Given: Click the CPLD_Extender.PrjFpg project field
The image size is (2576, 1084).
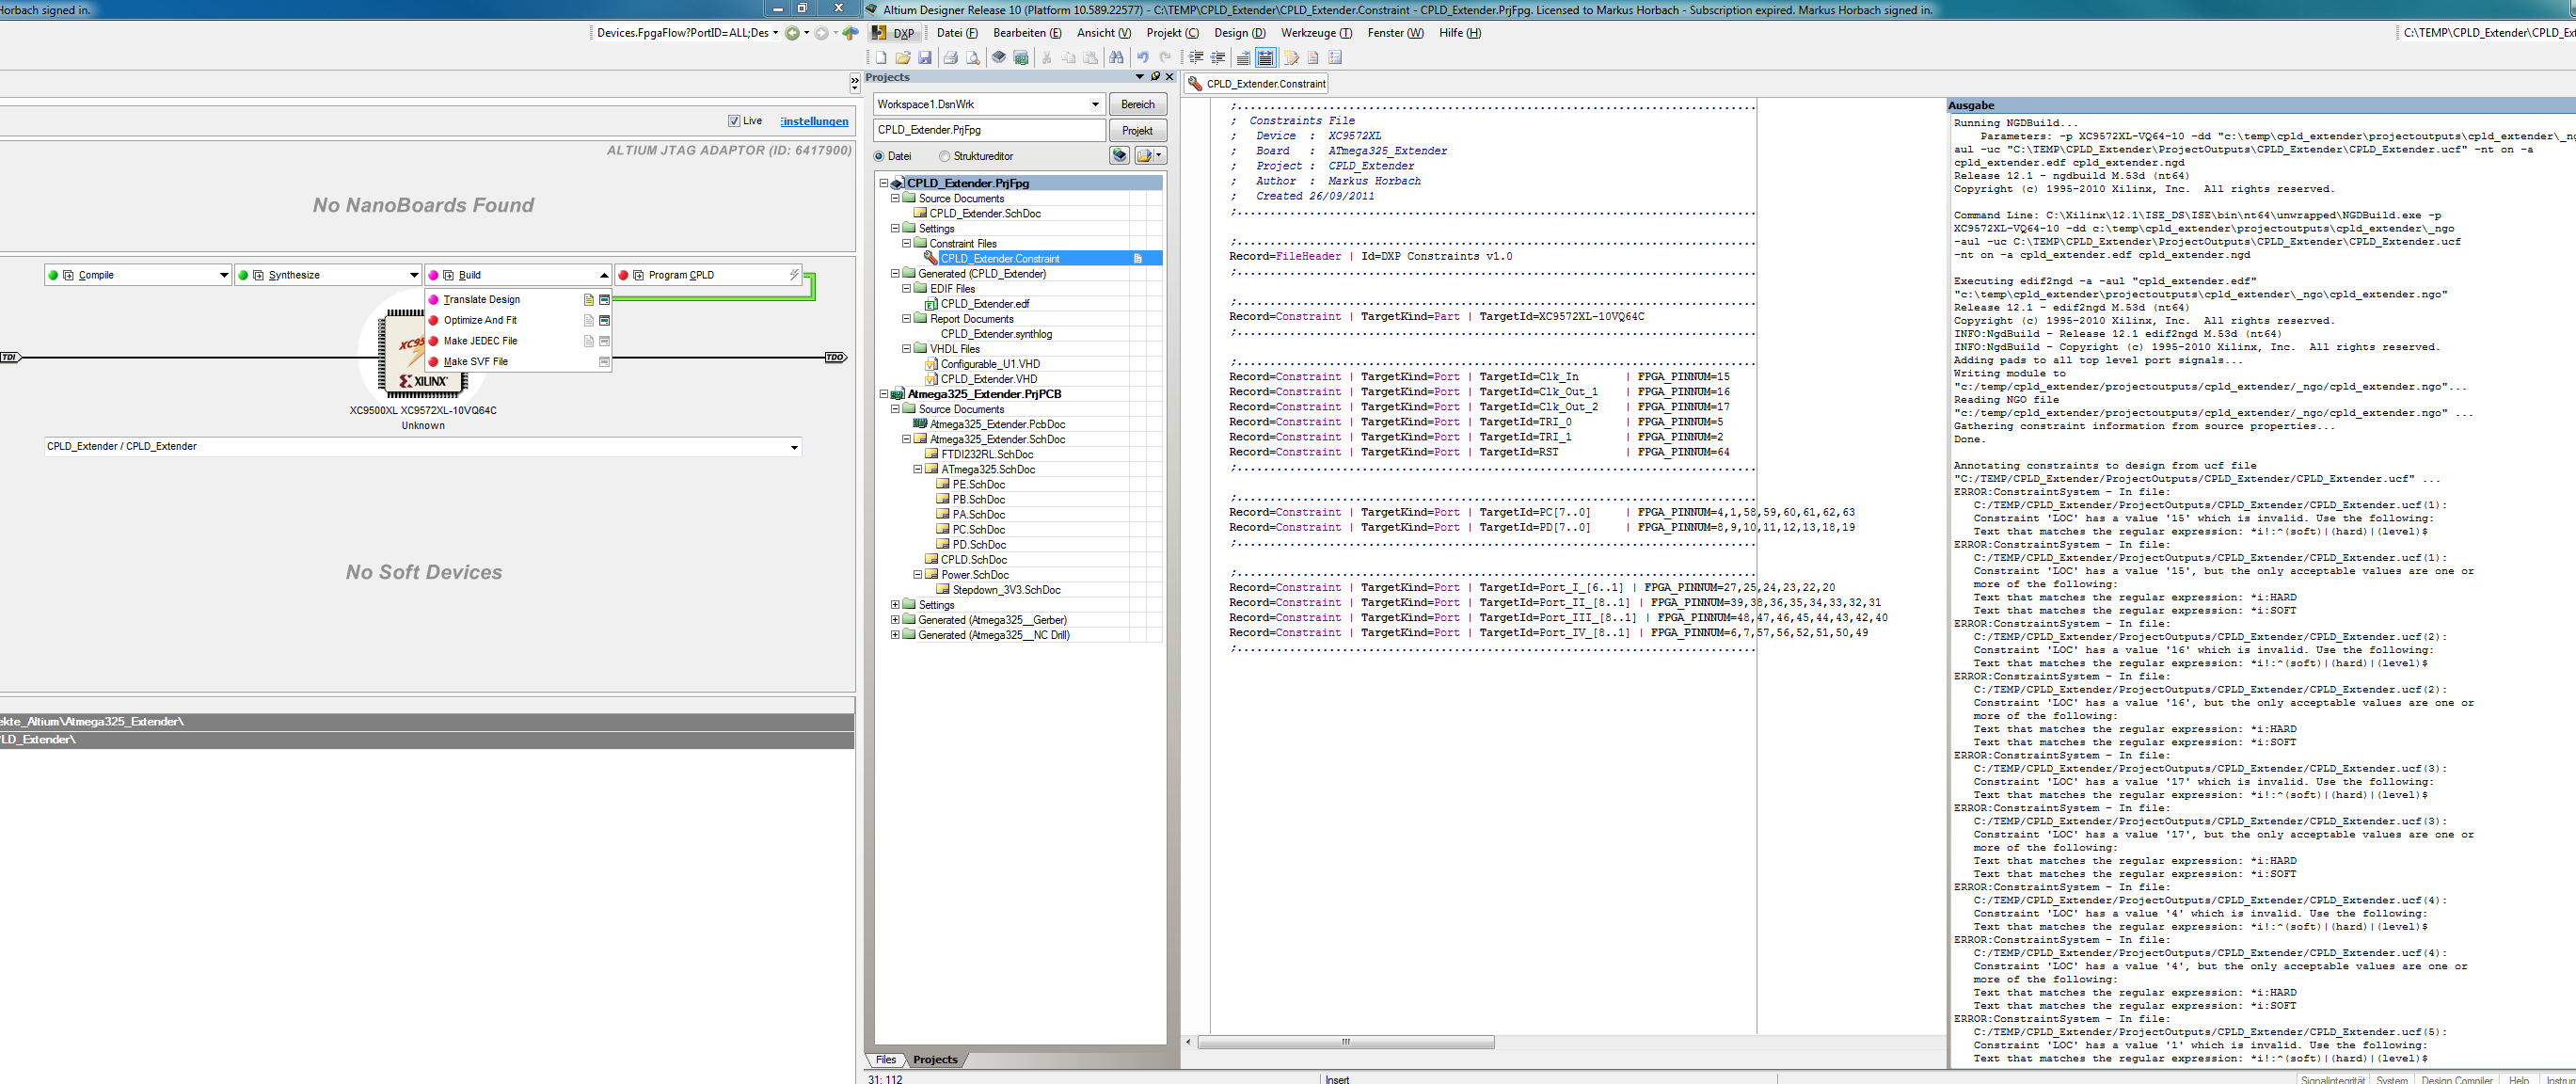Looking at the screenshot, I should click(x=989, y=130).
